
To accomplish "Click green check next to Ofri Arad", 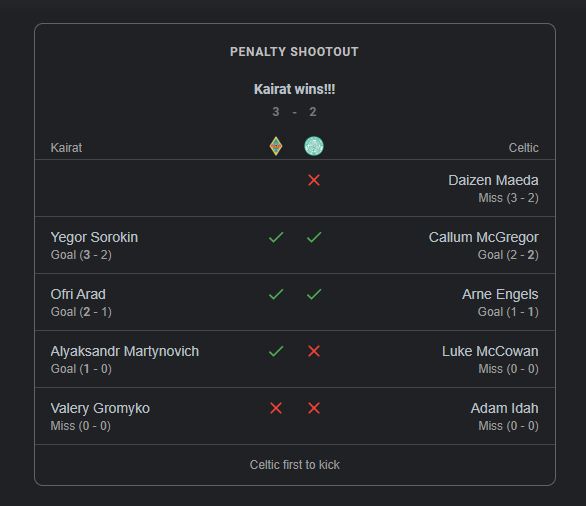I will click(276, 294).
